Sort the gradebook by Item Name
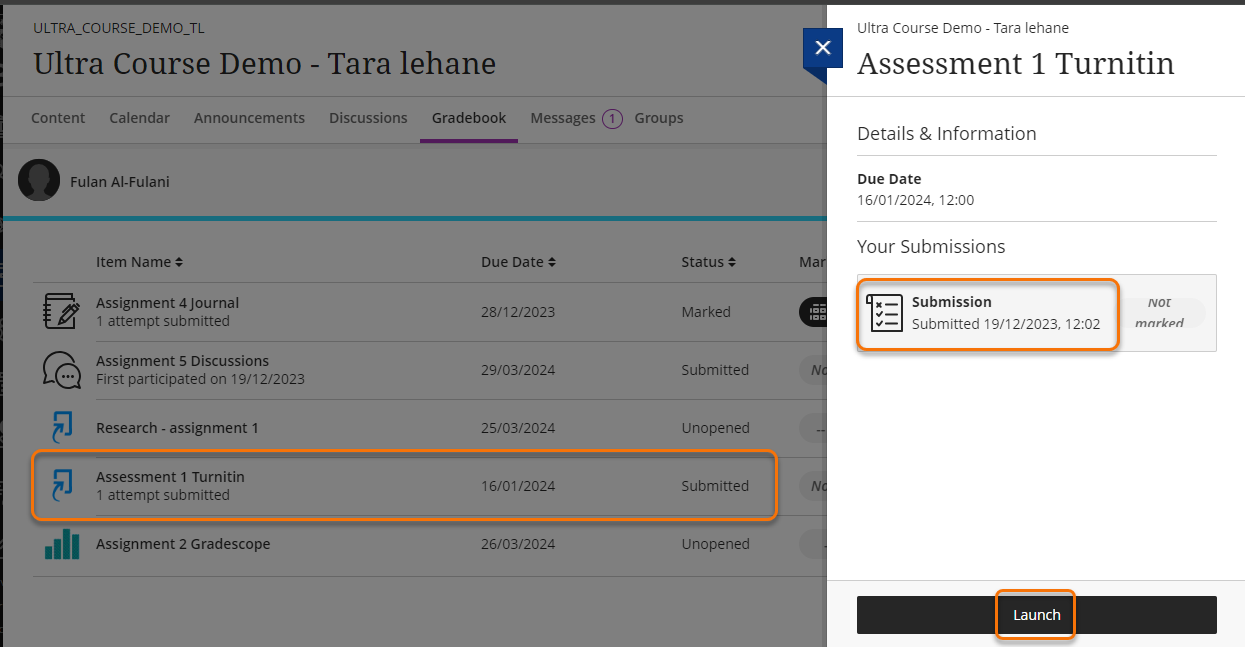This screenshot has width=1245, height=647. click(139, 262)
